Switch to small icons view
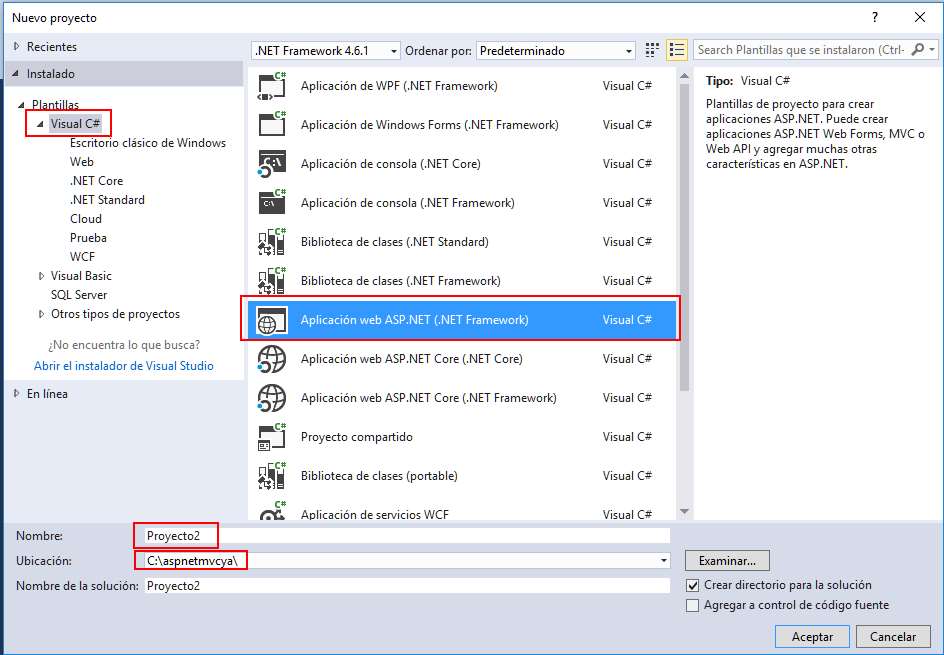Viewport: 944px width, 655px height. (x=651, y=50)
